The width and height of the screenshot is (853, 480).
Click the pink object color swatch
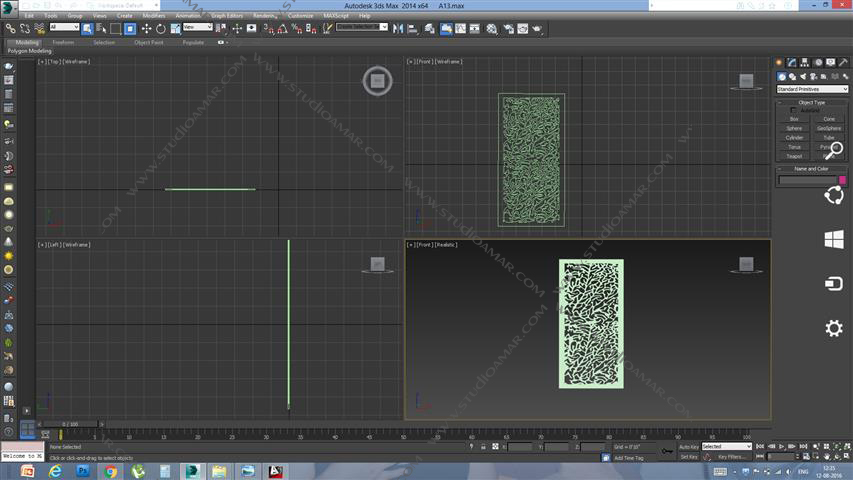click(843, 180)
